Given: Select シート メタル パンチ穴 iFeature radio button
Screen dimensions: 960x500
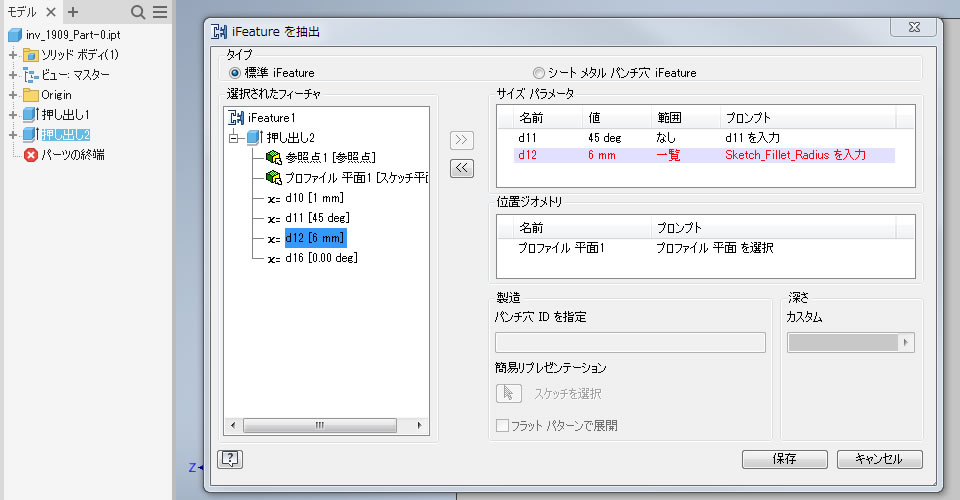Looking at the screenshot, I should 538,73.
